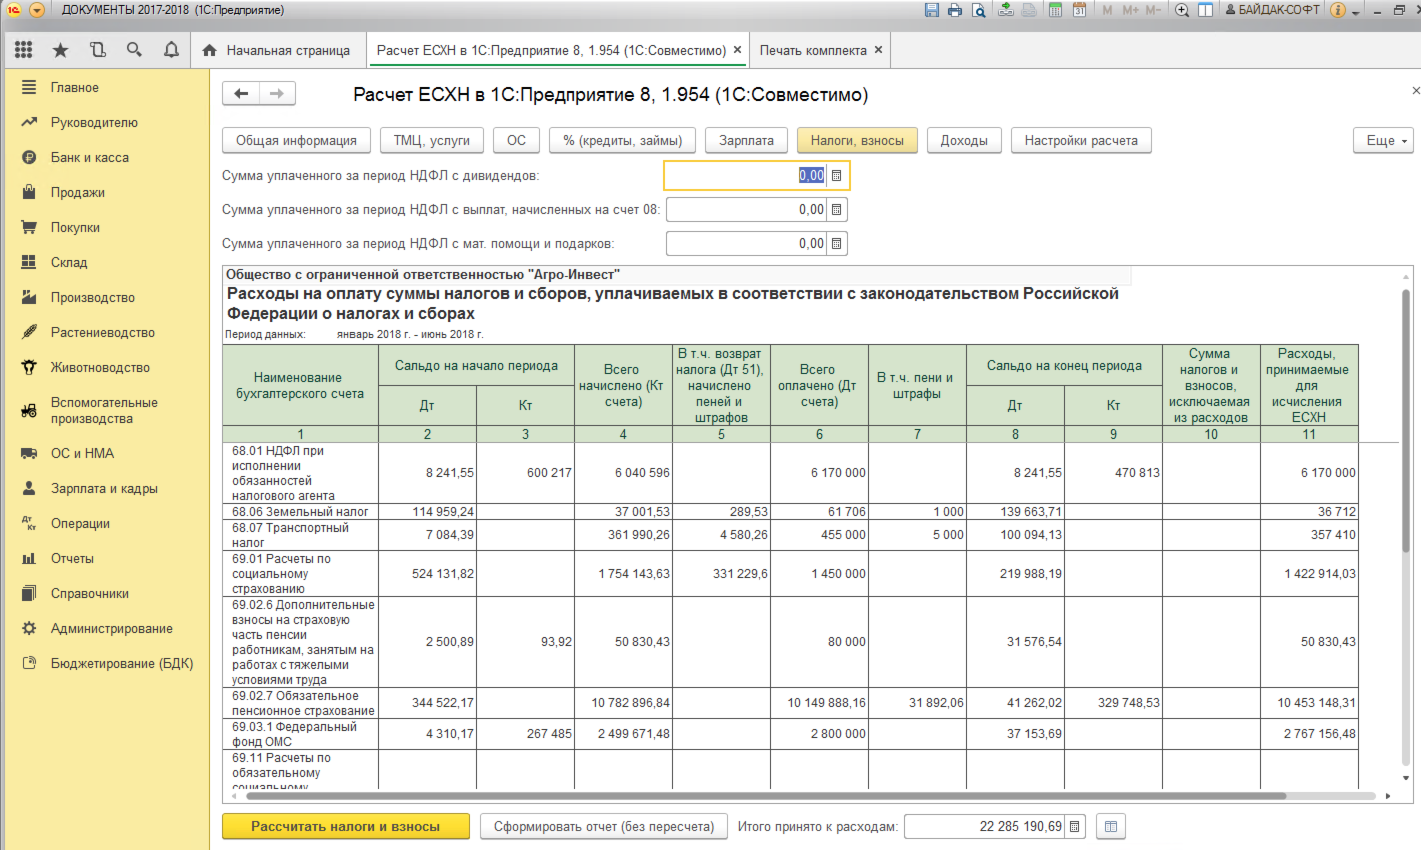The height and width of the screenshot is (850, 1421).
Task: Click the Зарплата button
Action: pyautogui.click(x=747, y=141)
